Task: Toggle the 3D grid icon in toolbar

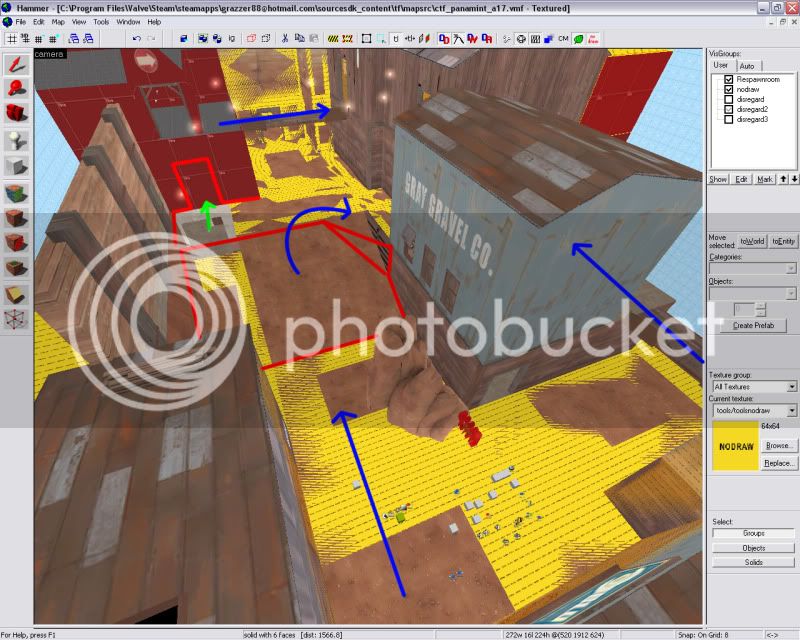Action: 24,39
